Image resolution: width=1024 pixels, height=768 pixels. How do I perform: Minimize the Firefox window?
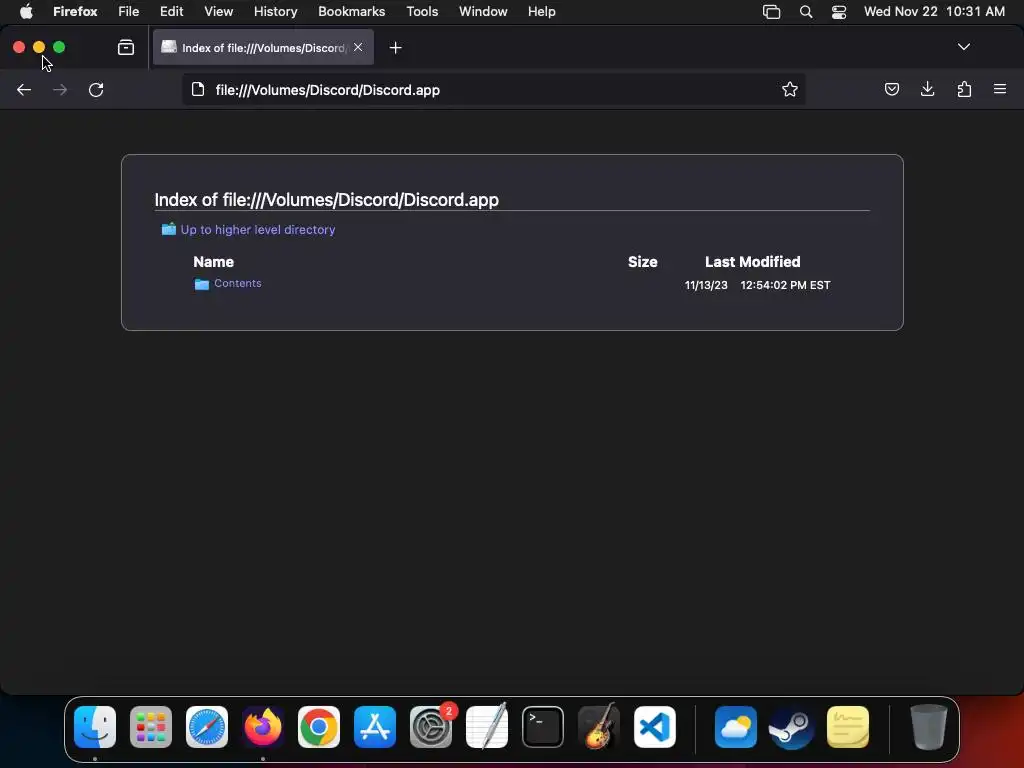39,47
